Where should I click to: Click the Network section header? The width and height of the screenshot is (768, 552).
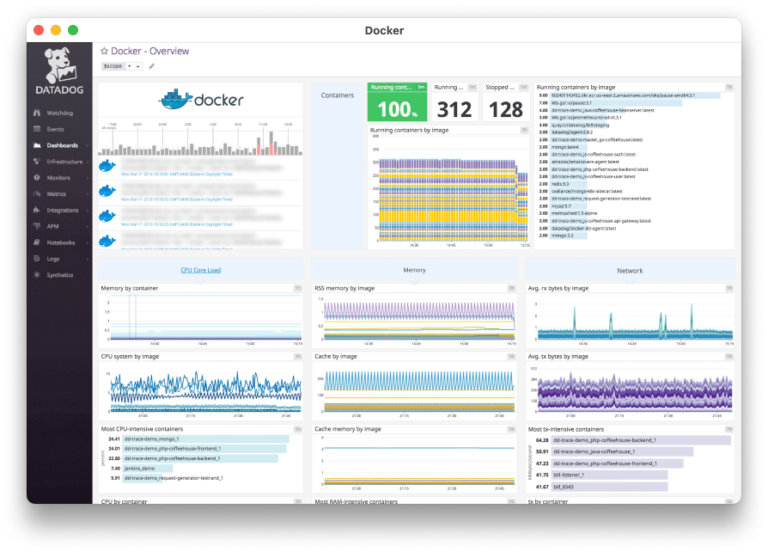(x=630, y=270)
